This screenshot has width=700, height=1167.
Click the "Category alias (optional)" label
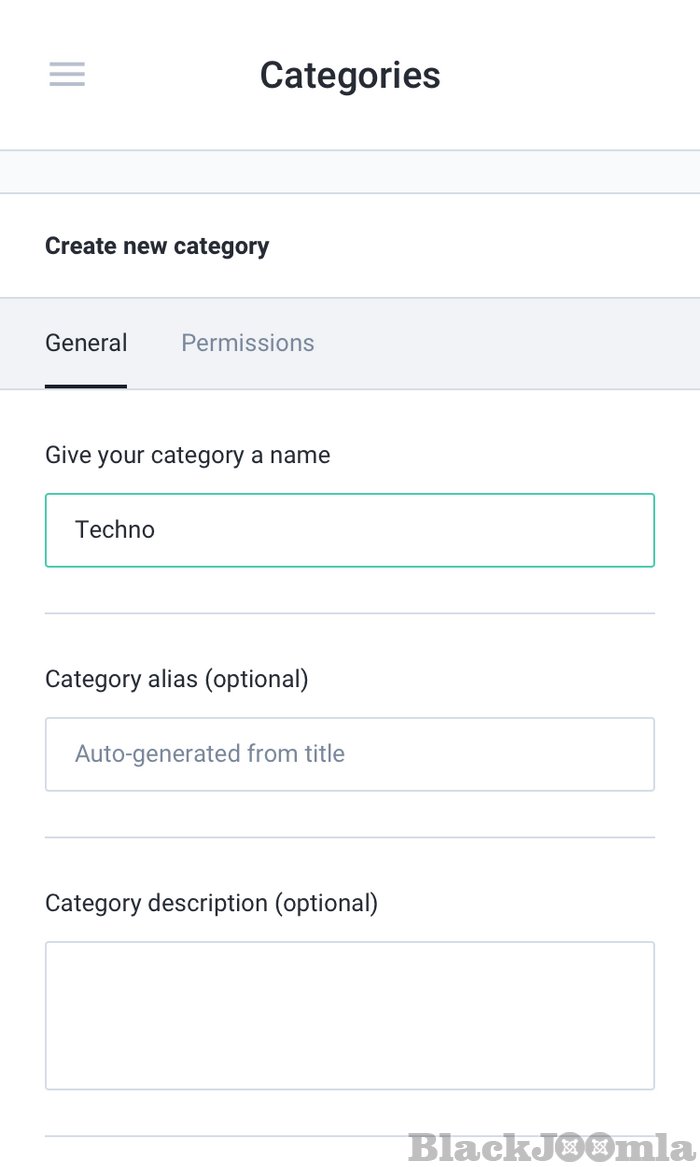tap(177, 679)
